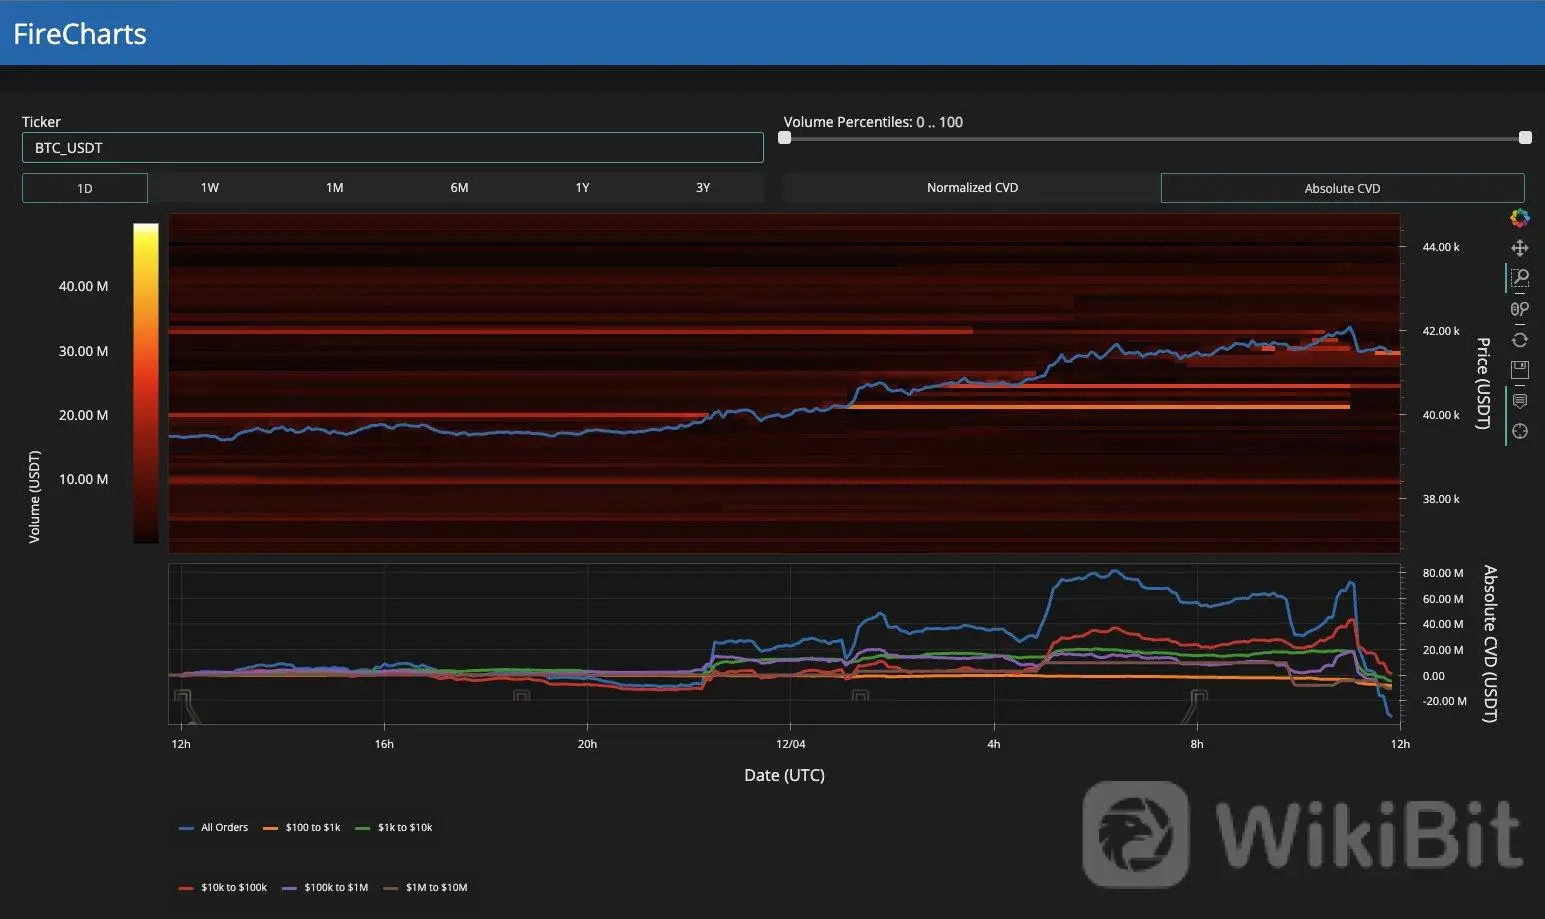The width and height of the screenshot is (1545, 919).
Task: Click the Volume Percentiles right slider handle
Action: tap(1524, 138)
